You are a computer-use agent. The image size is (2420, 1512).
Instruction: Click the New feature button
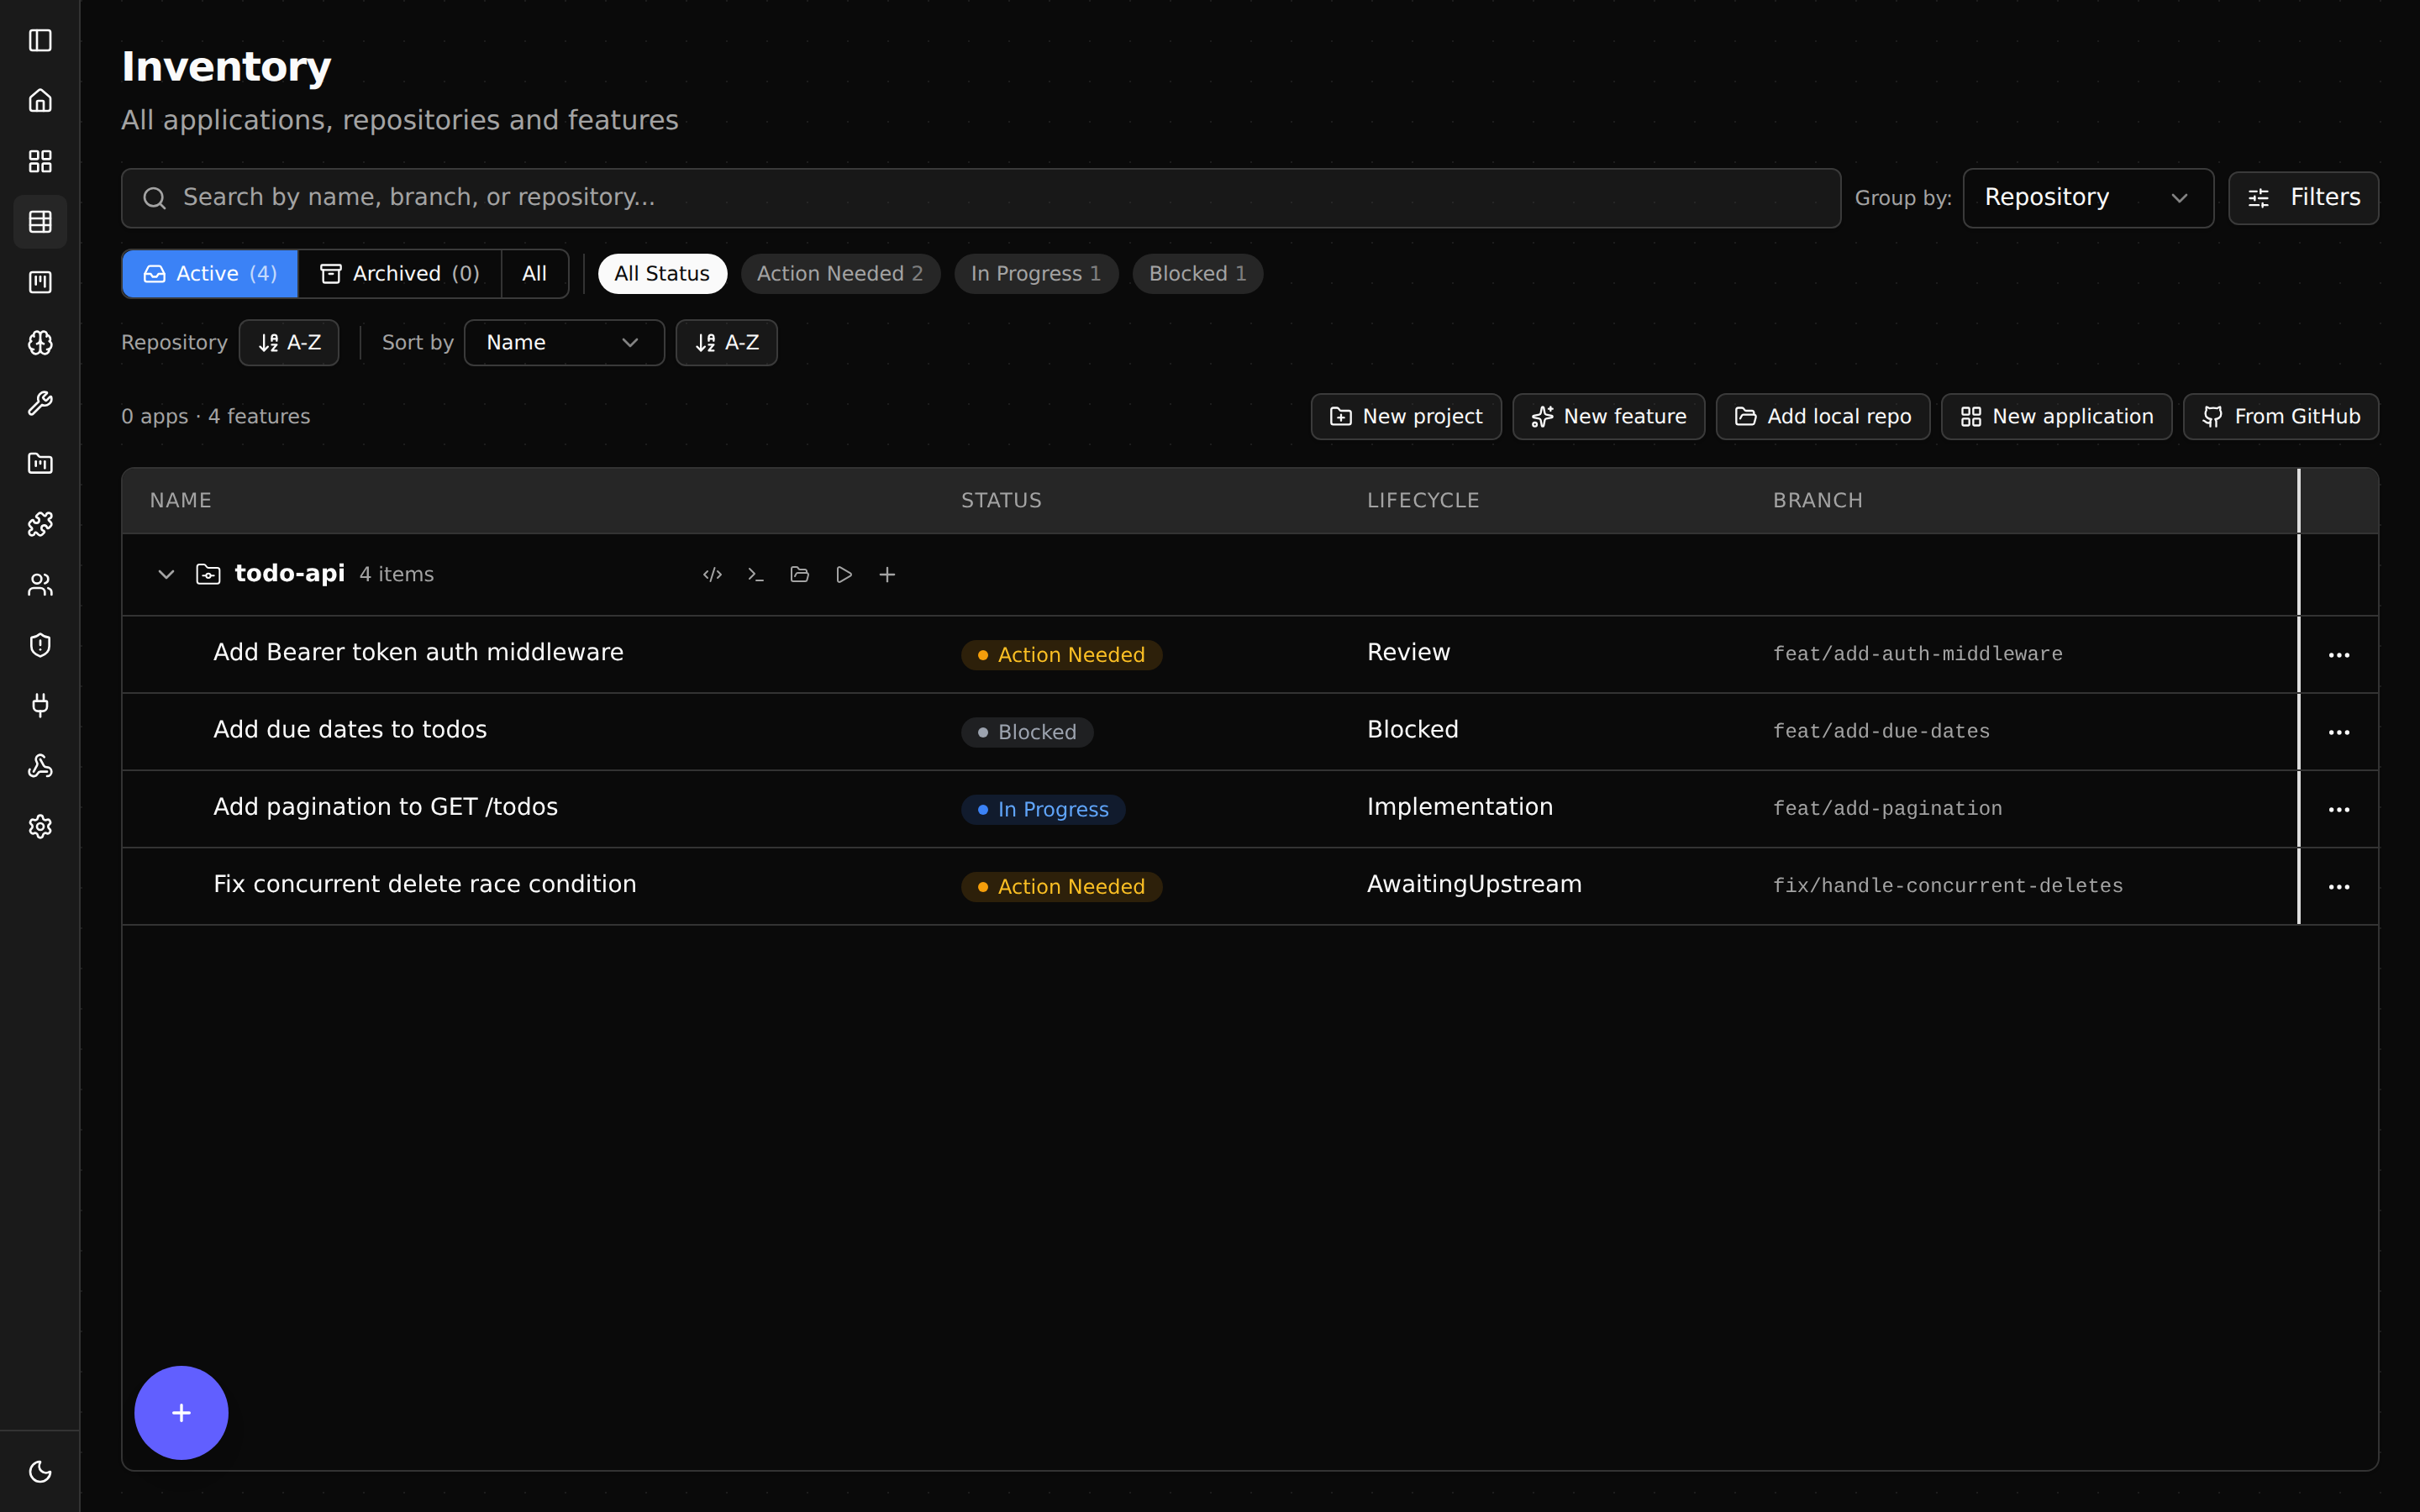pyautogui.click(x=1608, y=417)
